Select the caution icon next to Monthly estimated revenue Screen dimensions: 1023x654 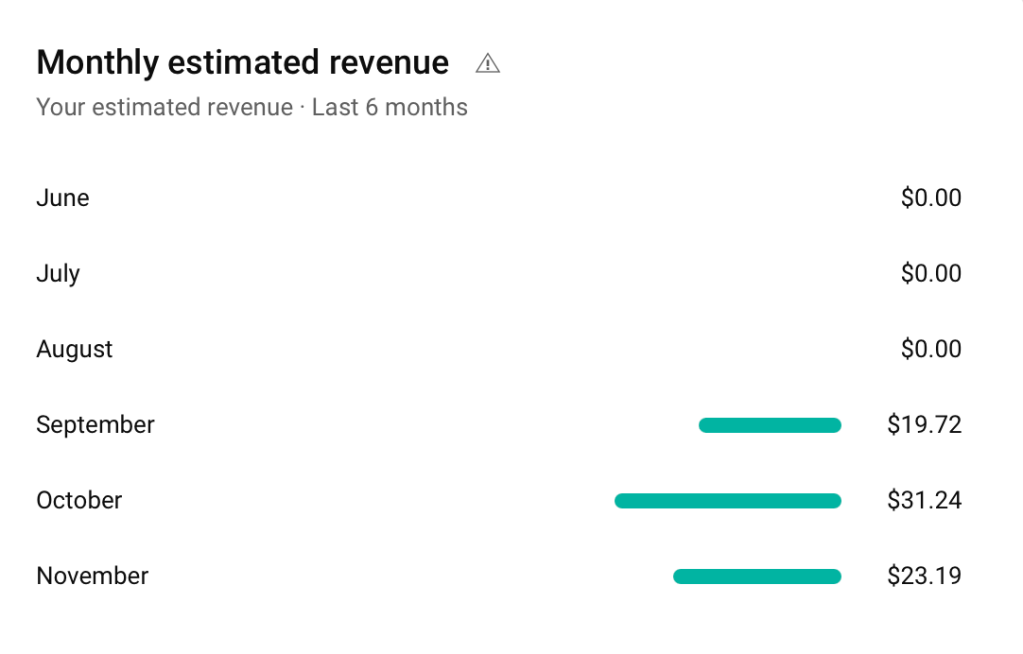(488, 62)
